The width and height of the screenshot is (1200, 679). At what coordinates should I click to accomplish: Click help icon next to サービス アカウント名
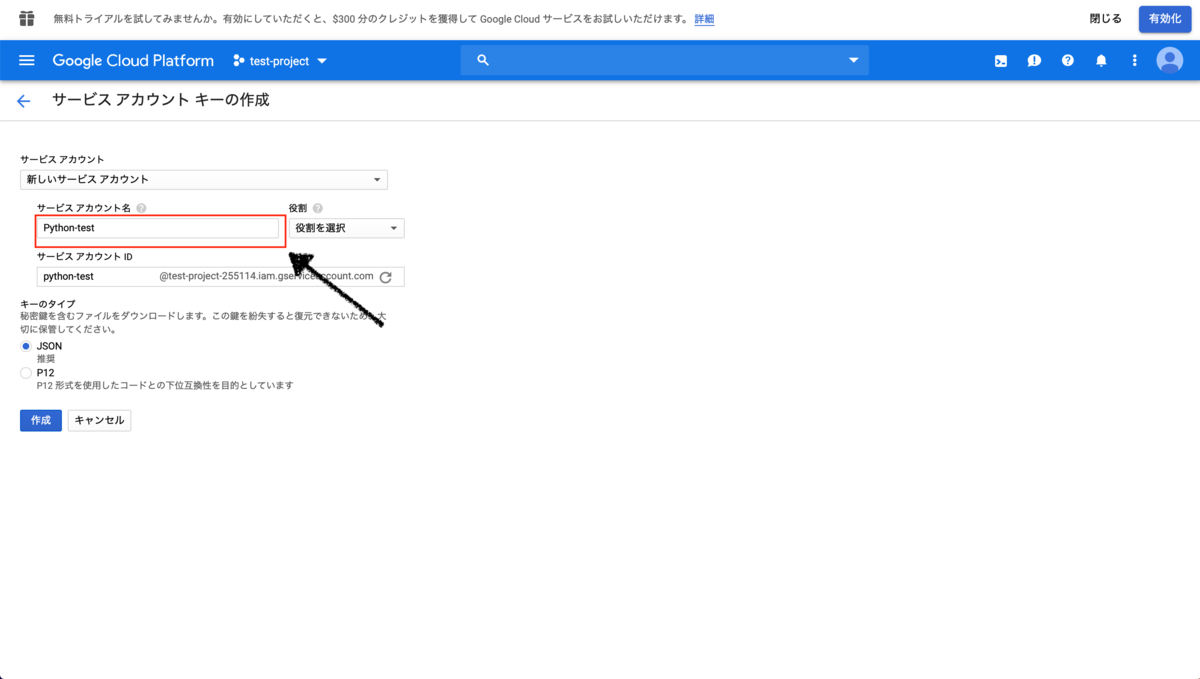pos(141,208)
